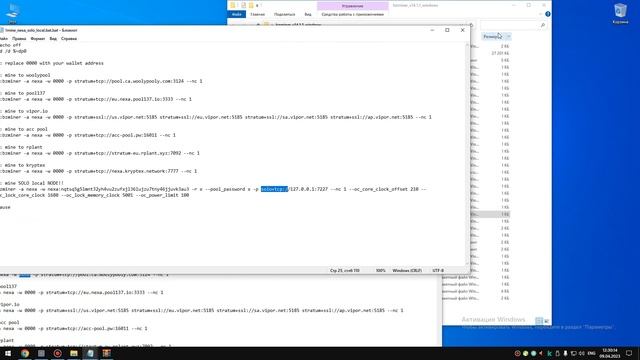This screenshot has height=360, width=640.
Task: Click the microphone tray icon
Action: [565, 353]
